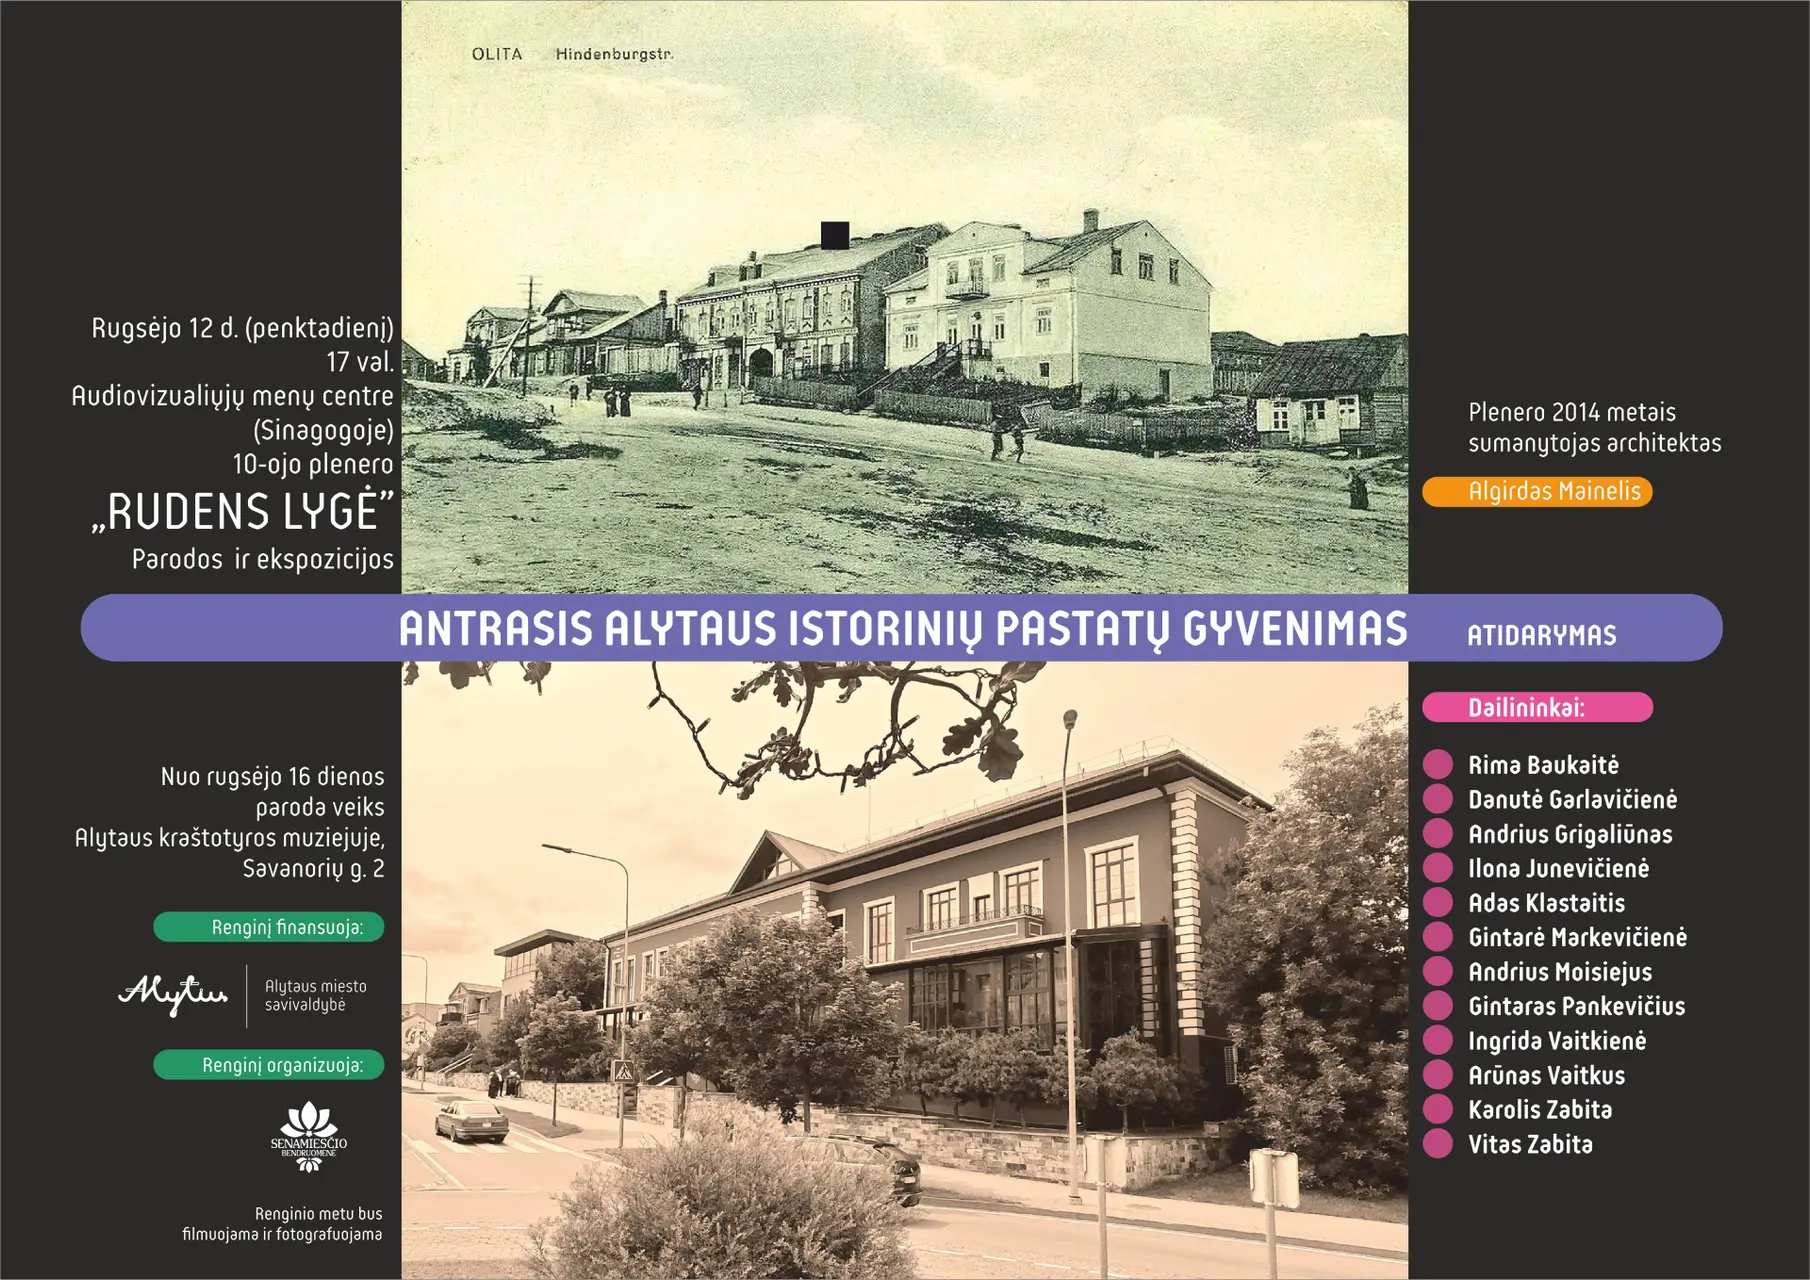Click artist name 'Vitas Zabita'
The width and height of the screenshot is (1810, 1280).
pos(1530,1144)
